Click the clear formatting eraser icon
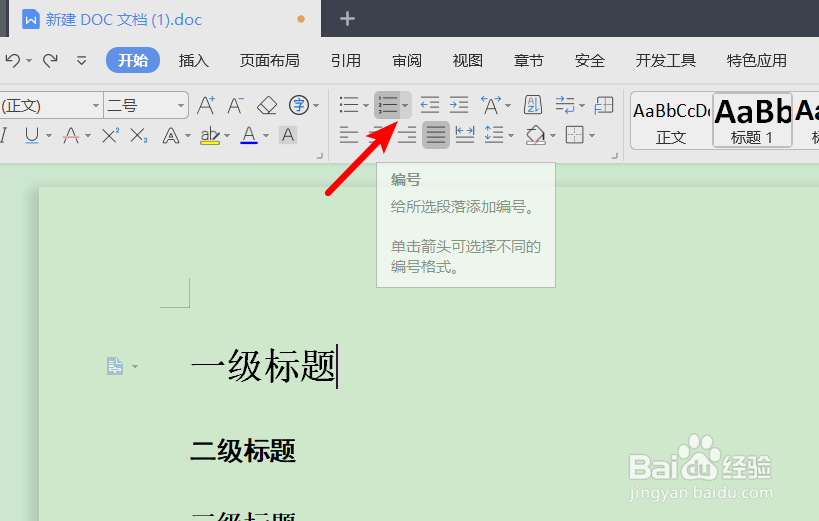The width and height of the screenshot is (819, 521). [267, 106]
